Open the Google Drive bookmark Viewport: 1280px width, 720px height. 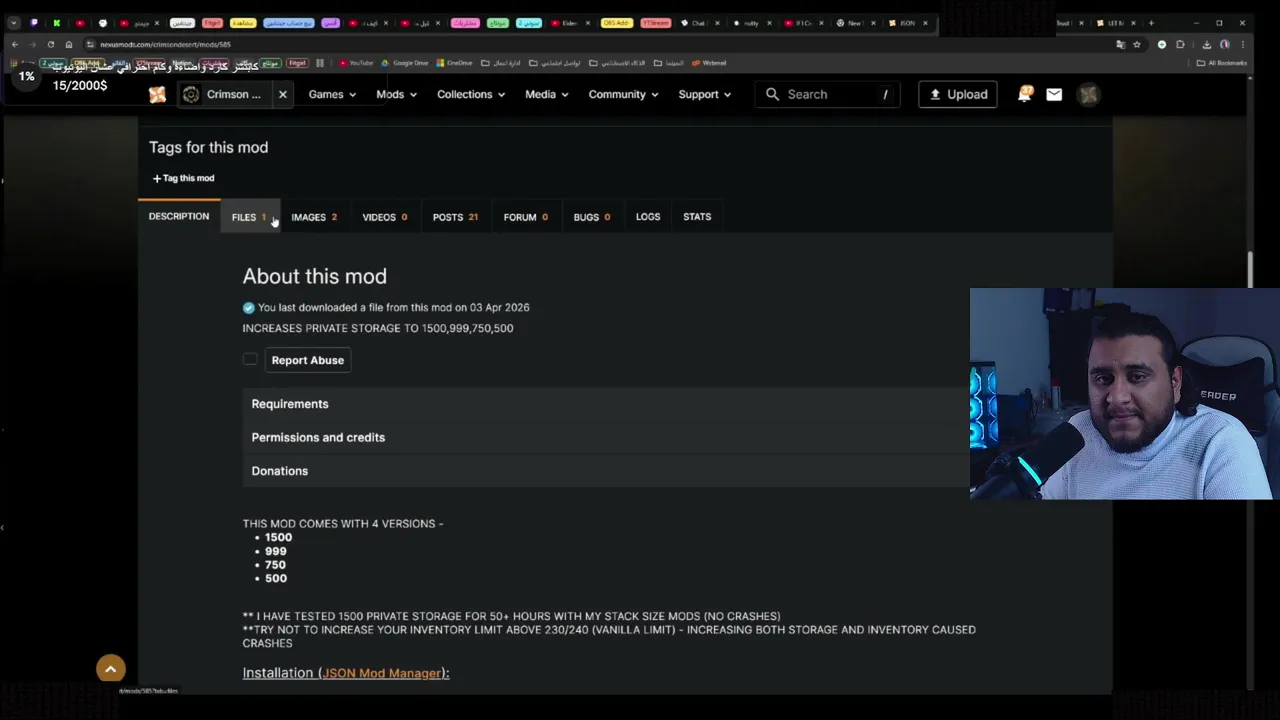coord(404,63)
